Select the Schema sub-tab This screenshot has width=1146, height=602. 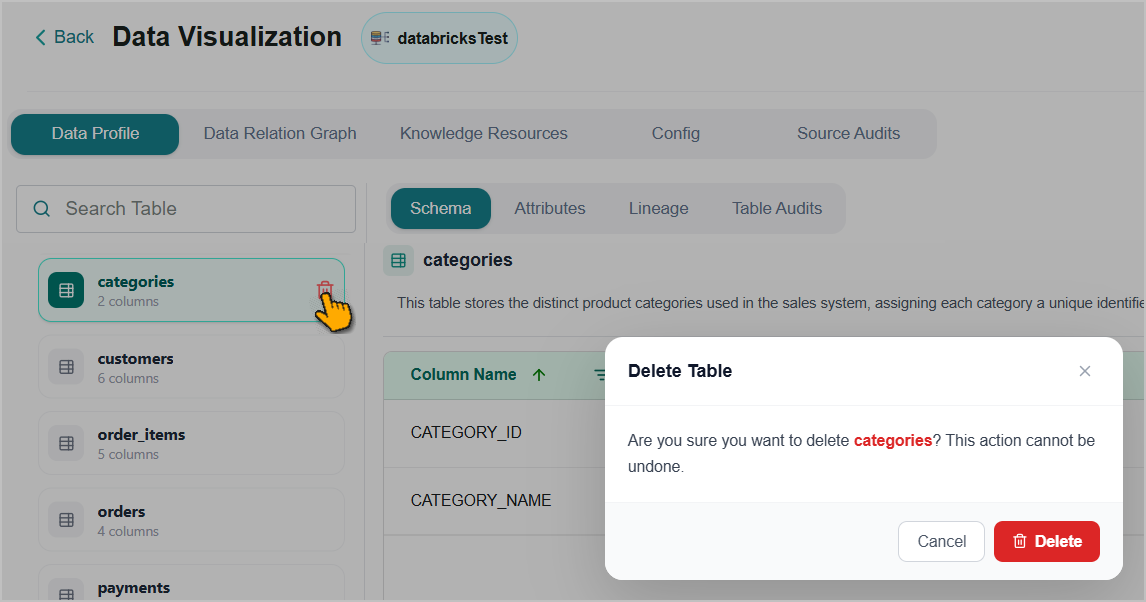pos(441,208)
